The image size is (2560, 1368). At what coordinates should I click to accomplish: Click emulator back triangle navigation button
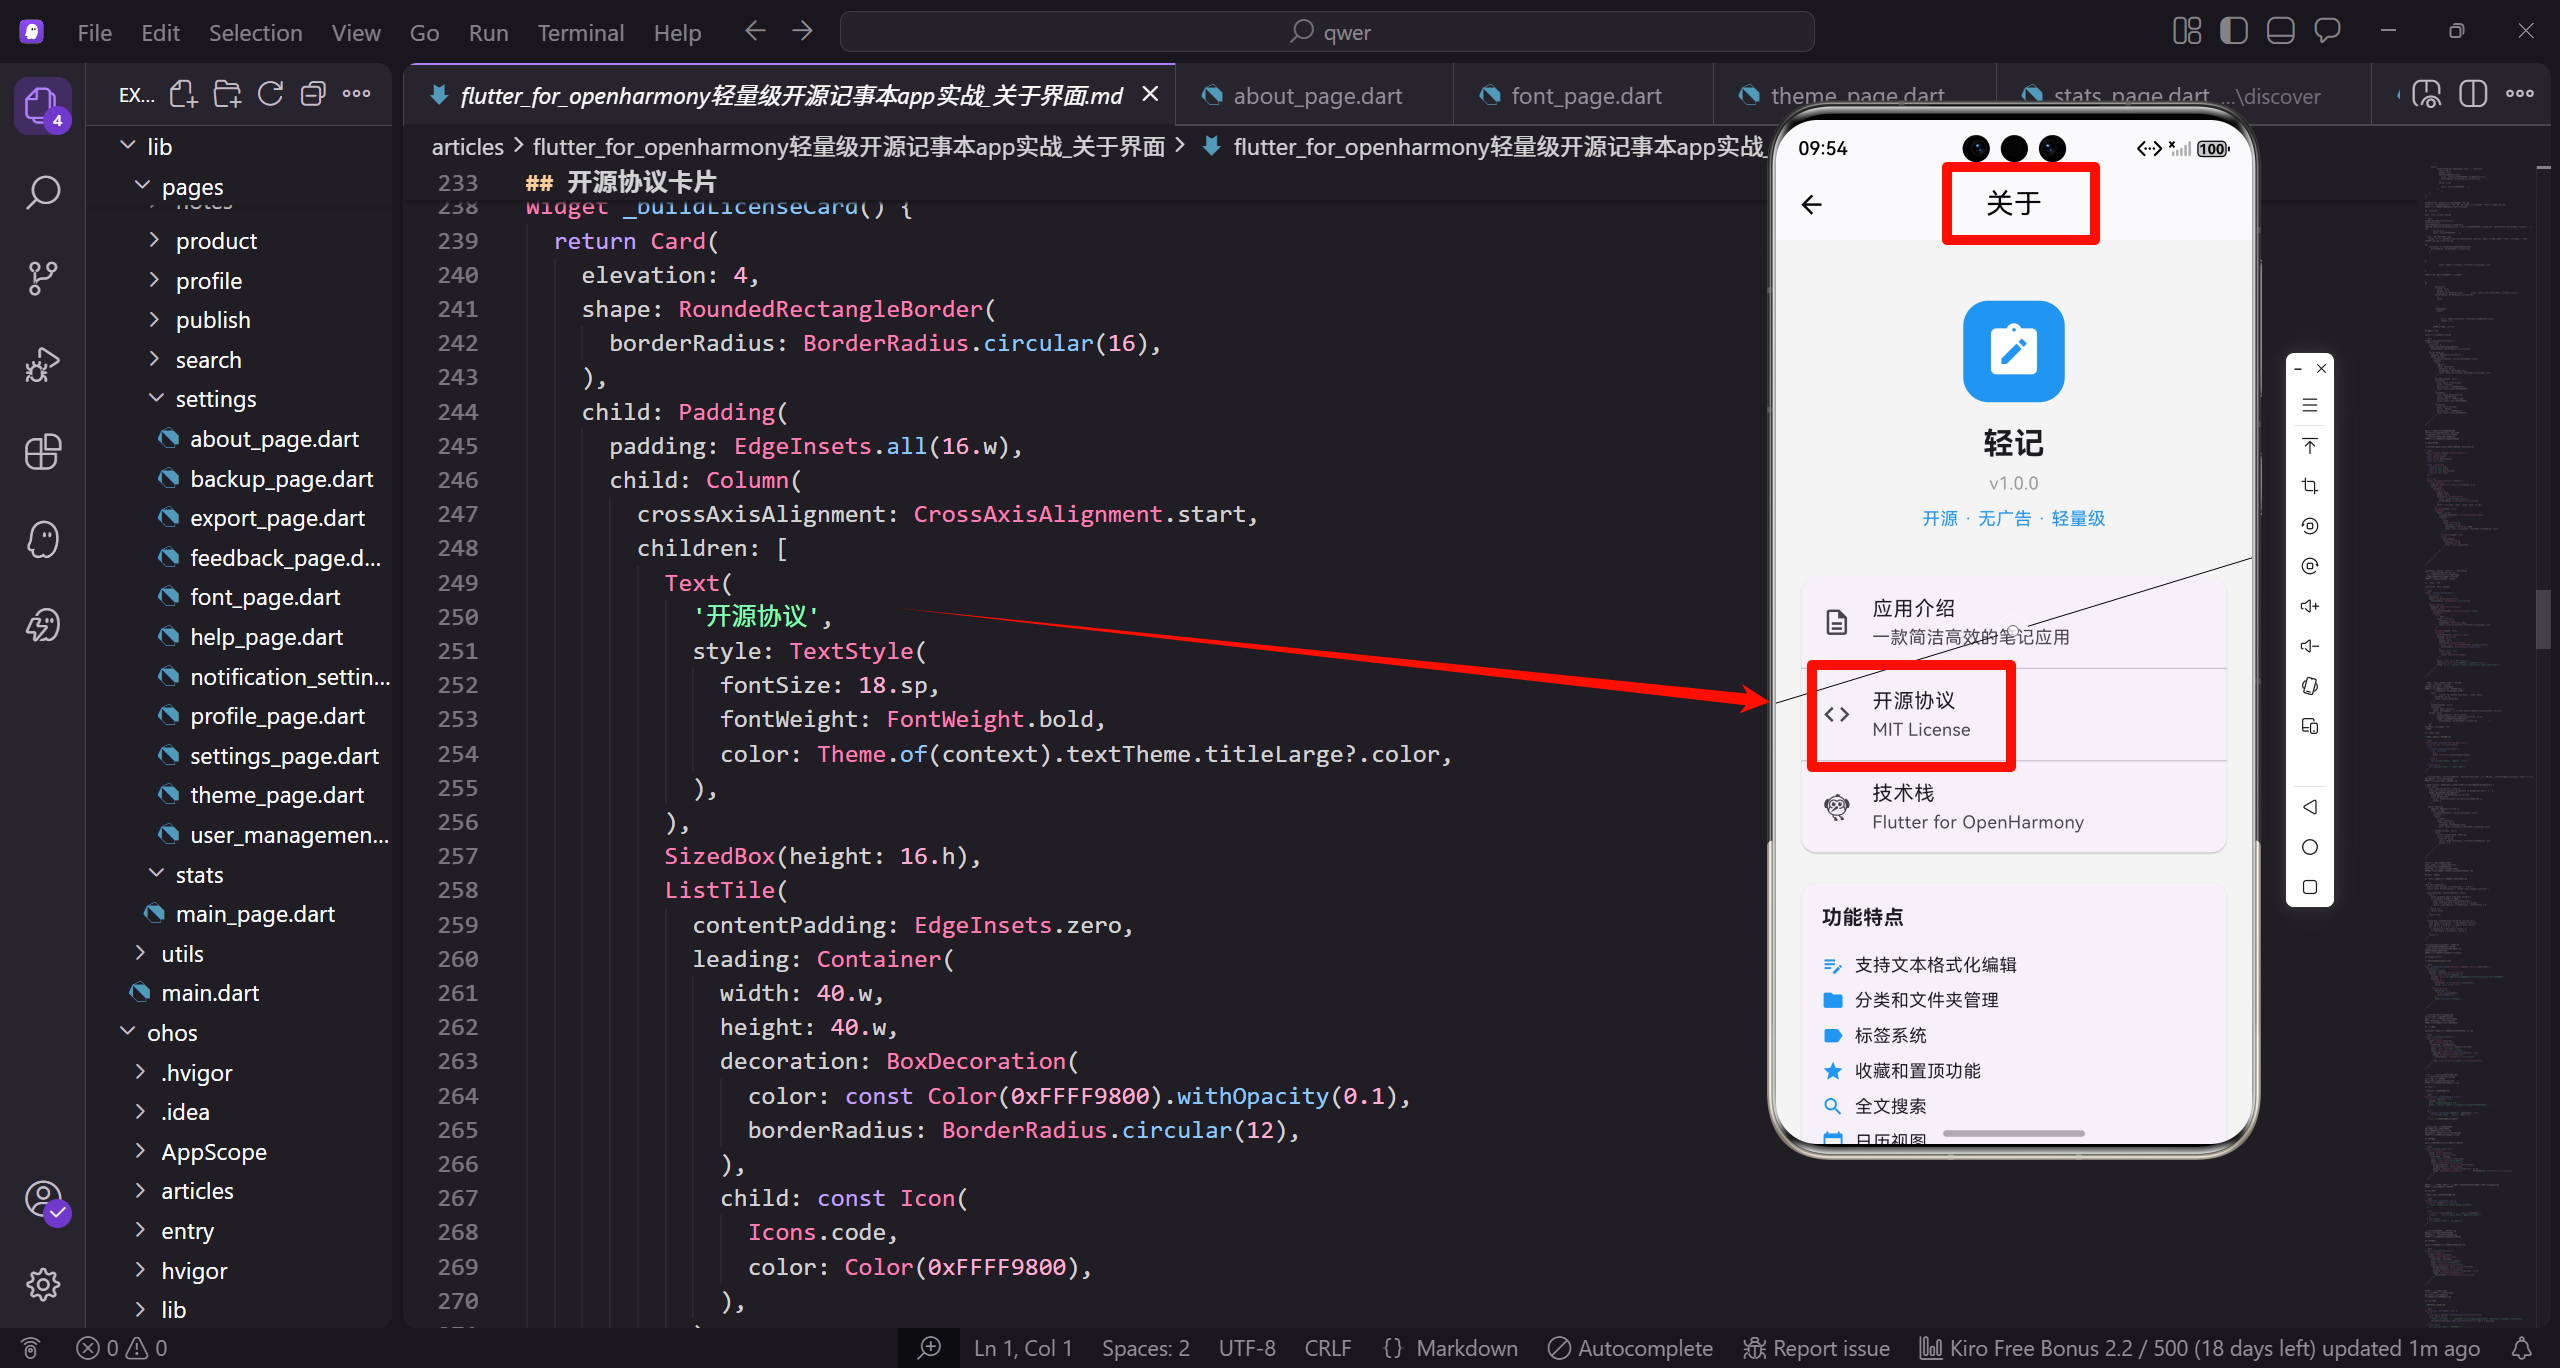2310,807
